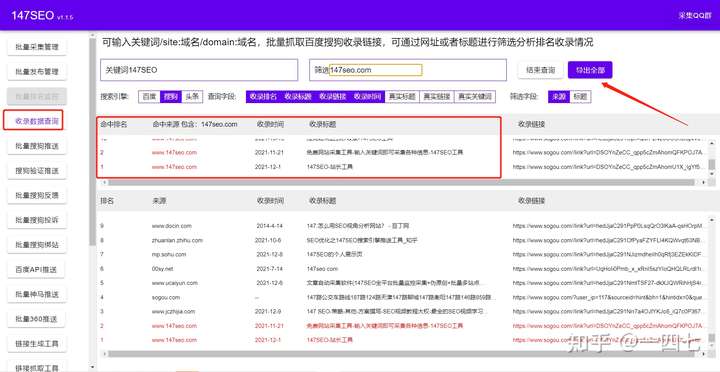Enable the 真实标题 query field
The height and width of the screenshot is (372, 720).
402,96
